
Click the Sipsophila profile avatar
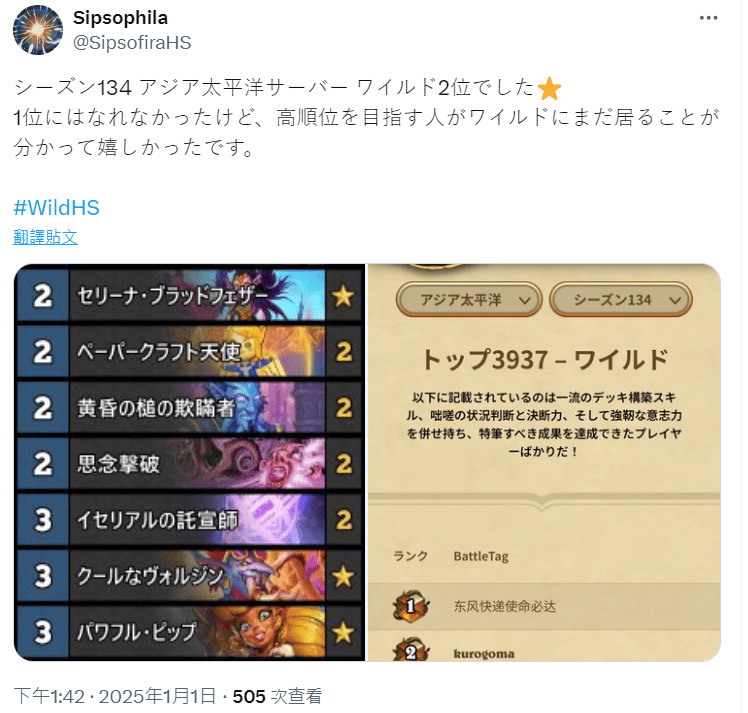click(x=38, y=30)
